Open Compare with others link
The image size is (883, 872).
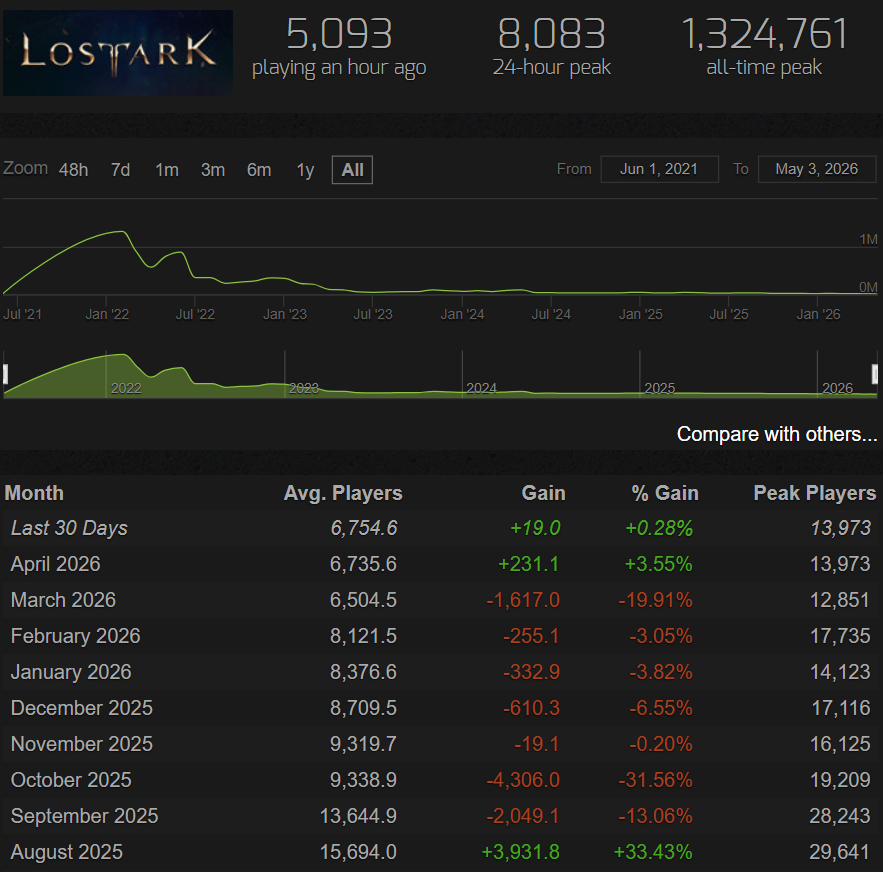[x=777, y=434]
